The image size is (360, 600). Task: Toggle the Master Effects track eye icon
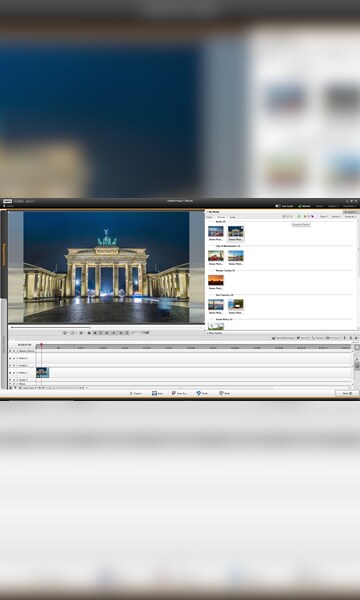tap(10, 351)
